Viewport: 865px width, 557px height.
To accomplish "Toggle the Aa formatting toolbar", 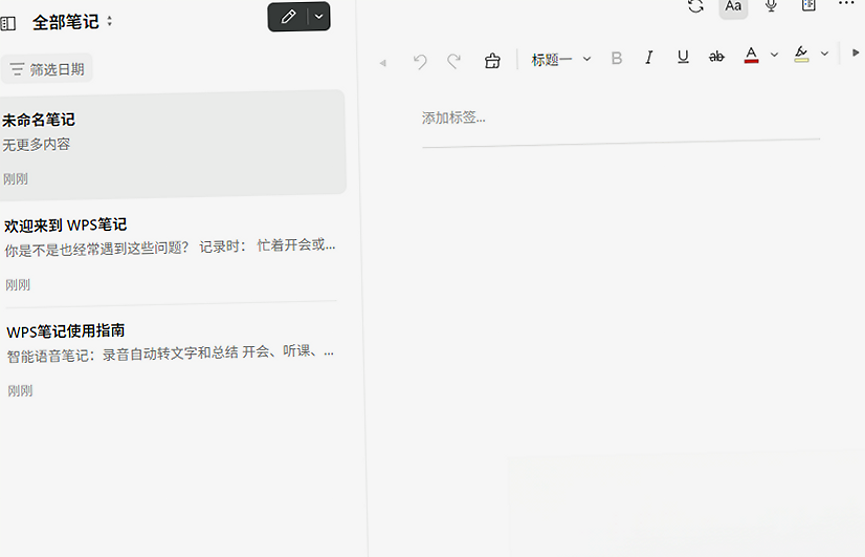I will point(733,7).
